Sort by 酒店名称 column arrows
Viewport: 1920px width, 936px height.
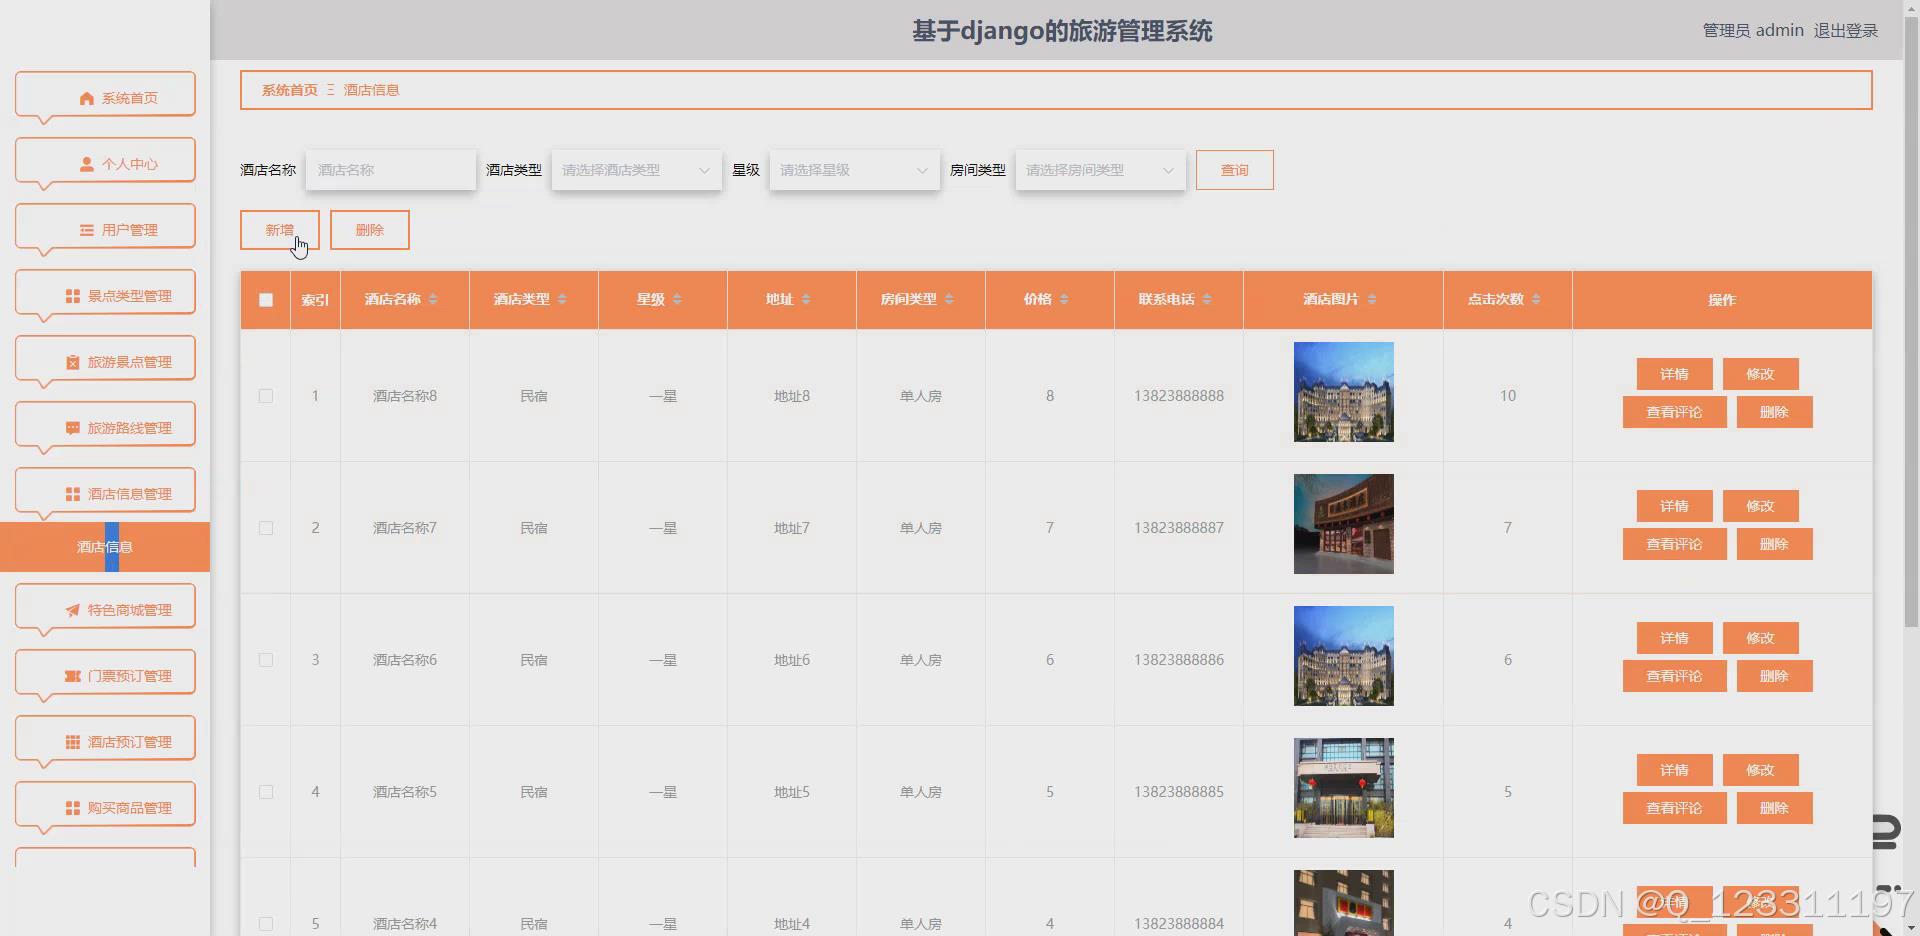tap(433, 299)
